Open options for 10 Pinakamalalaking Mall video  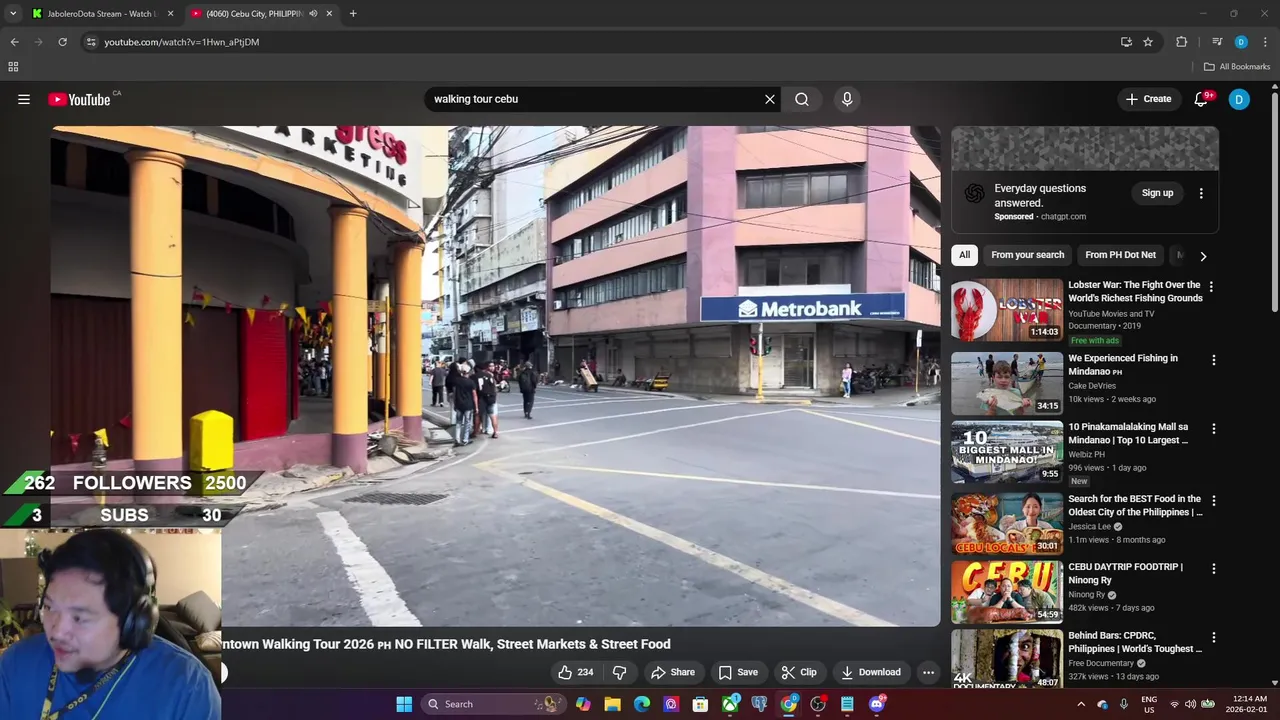tap(1213, 429)
